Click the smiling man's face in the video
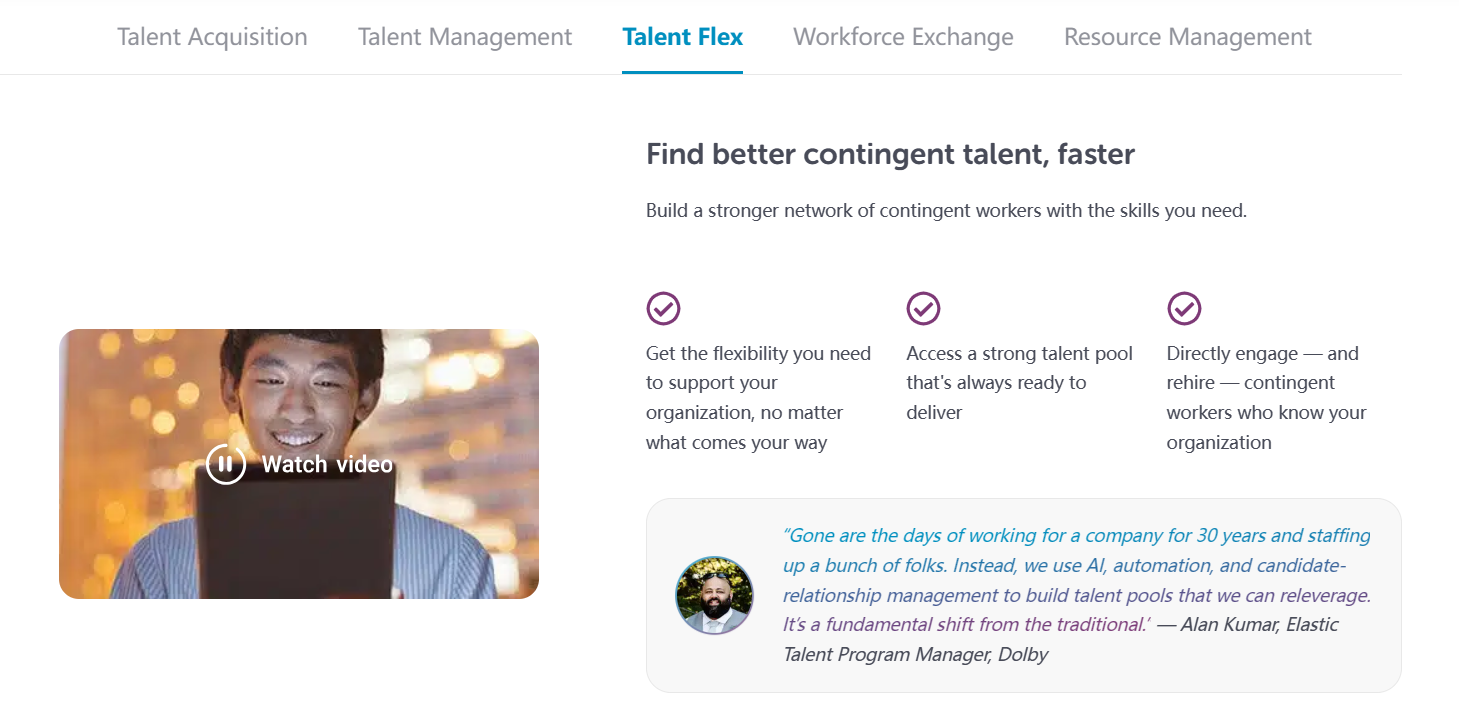 [297, 390]
